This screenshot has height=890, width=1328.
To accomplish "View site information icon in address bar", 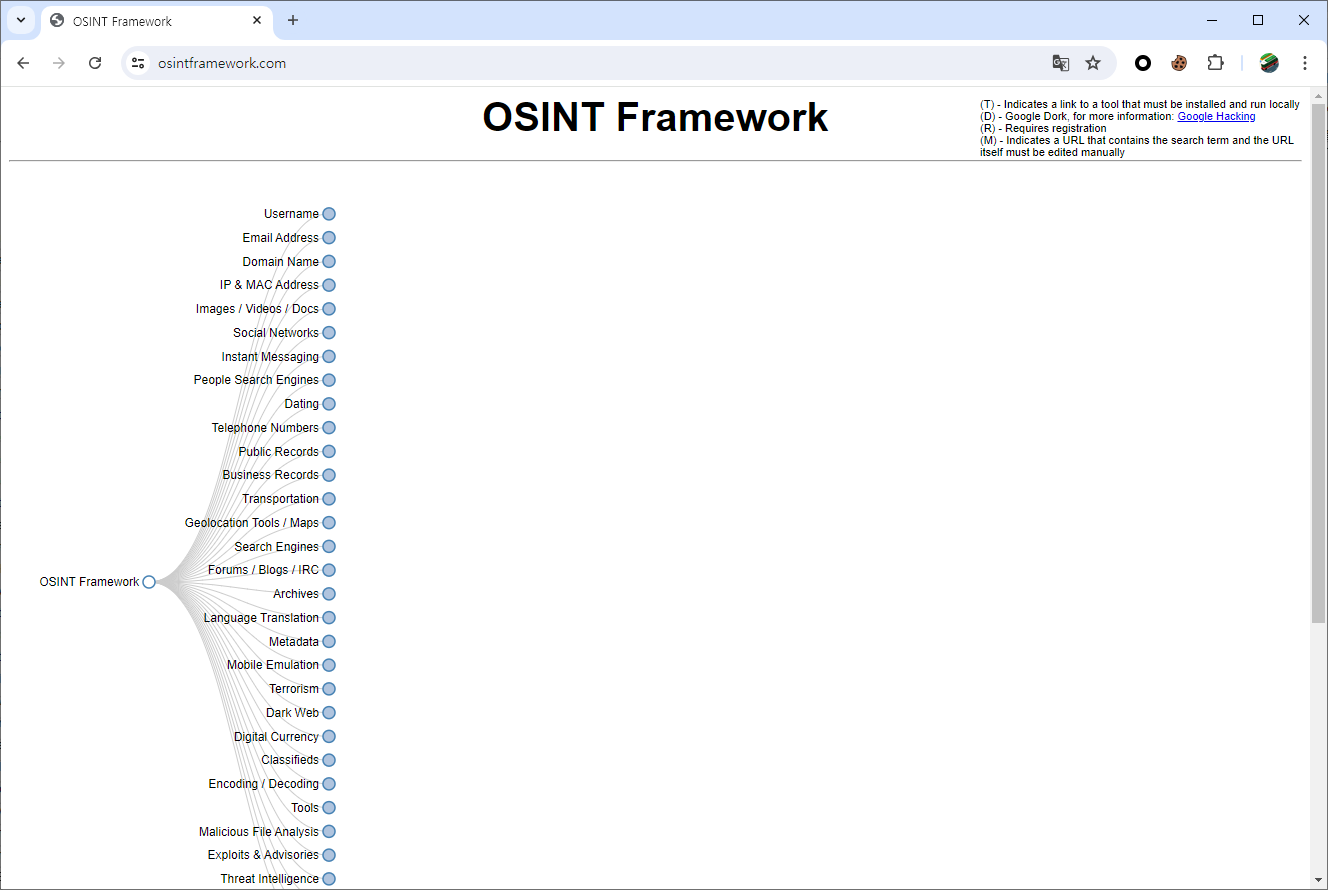I will tap(138, 63).
